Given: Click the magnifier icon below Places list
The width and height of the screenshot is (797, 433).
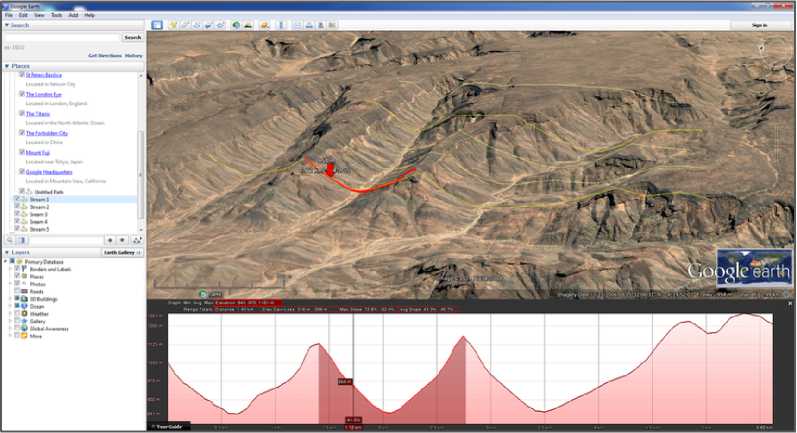Looking at the screenshot, I should (x=10, y=240).
